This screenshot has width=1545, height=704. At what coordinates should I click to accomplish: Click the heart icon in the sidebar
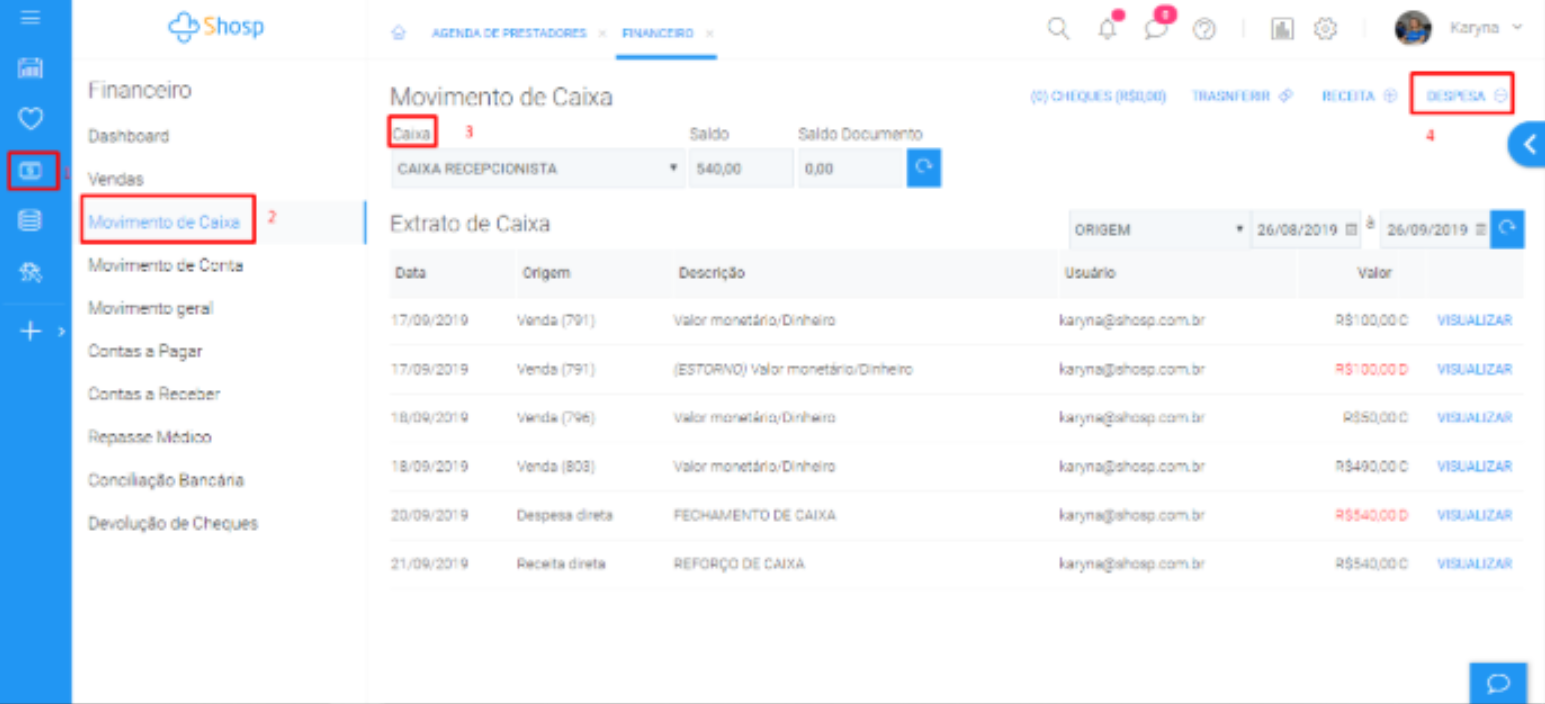[x=30, y=119]
